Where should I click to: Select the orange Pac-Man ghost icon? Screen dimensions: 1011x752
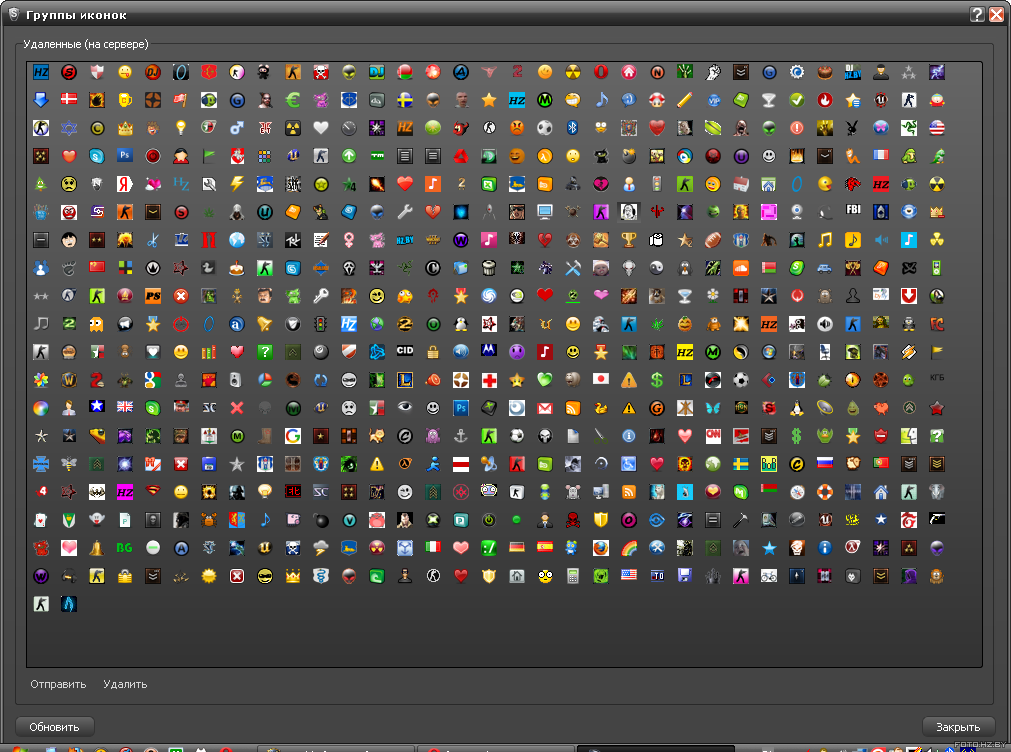pyautogui.click(x=97, y=324)
